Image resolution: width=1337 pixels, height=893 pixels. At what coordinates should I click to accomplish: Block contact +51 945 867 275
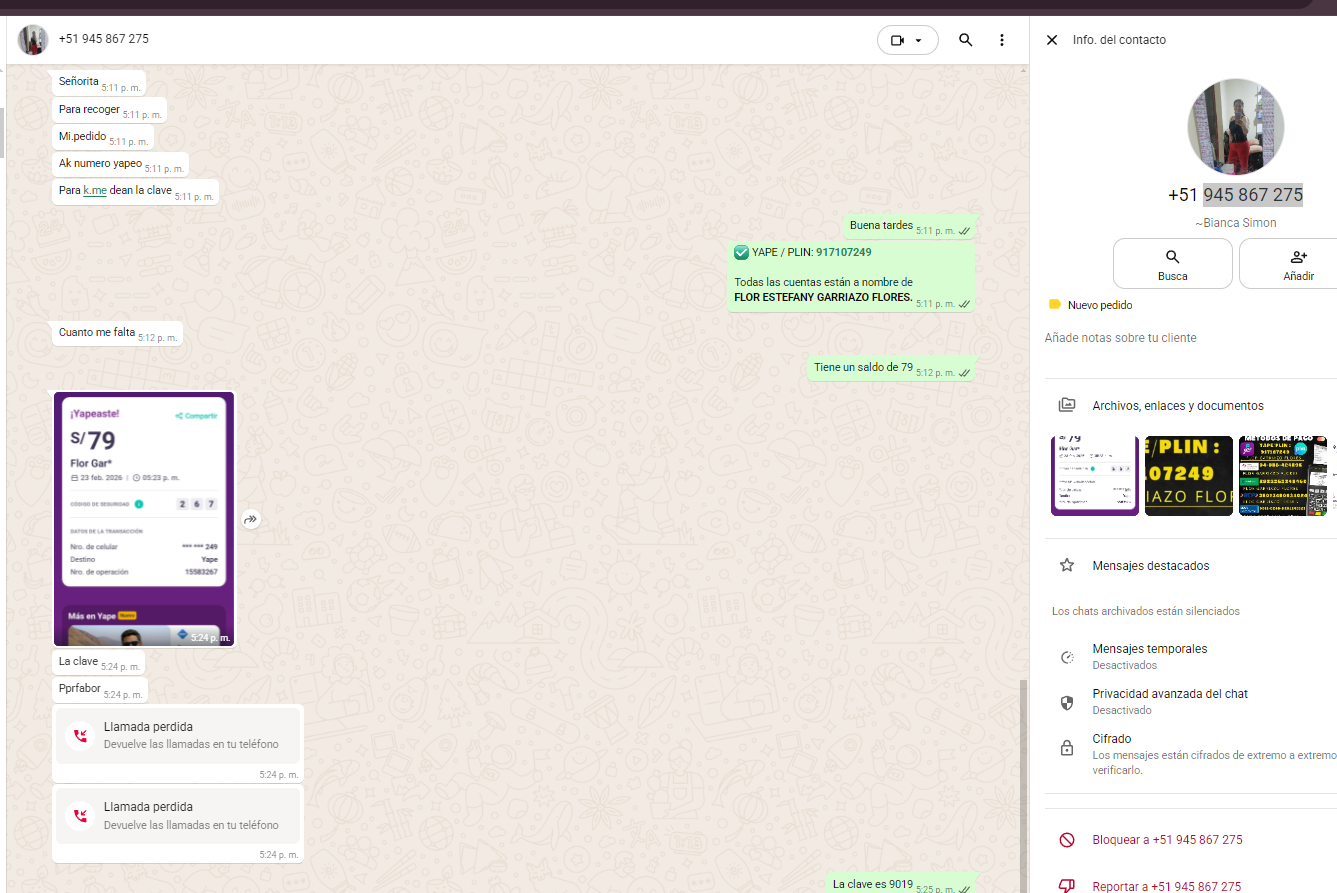[1166, 840]
